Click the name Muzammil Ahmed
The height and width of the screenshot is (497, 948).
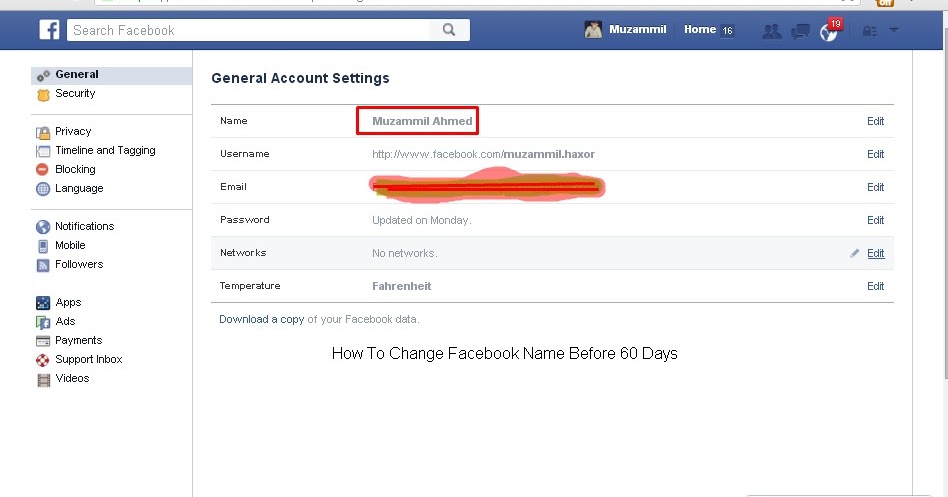[422, 121]
